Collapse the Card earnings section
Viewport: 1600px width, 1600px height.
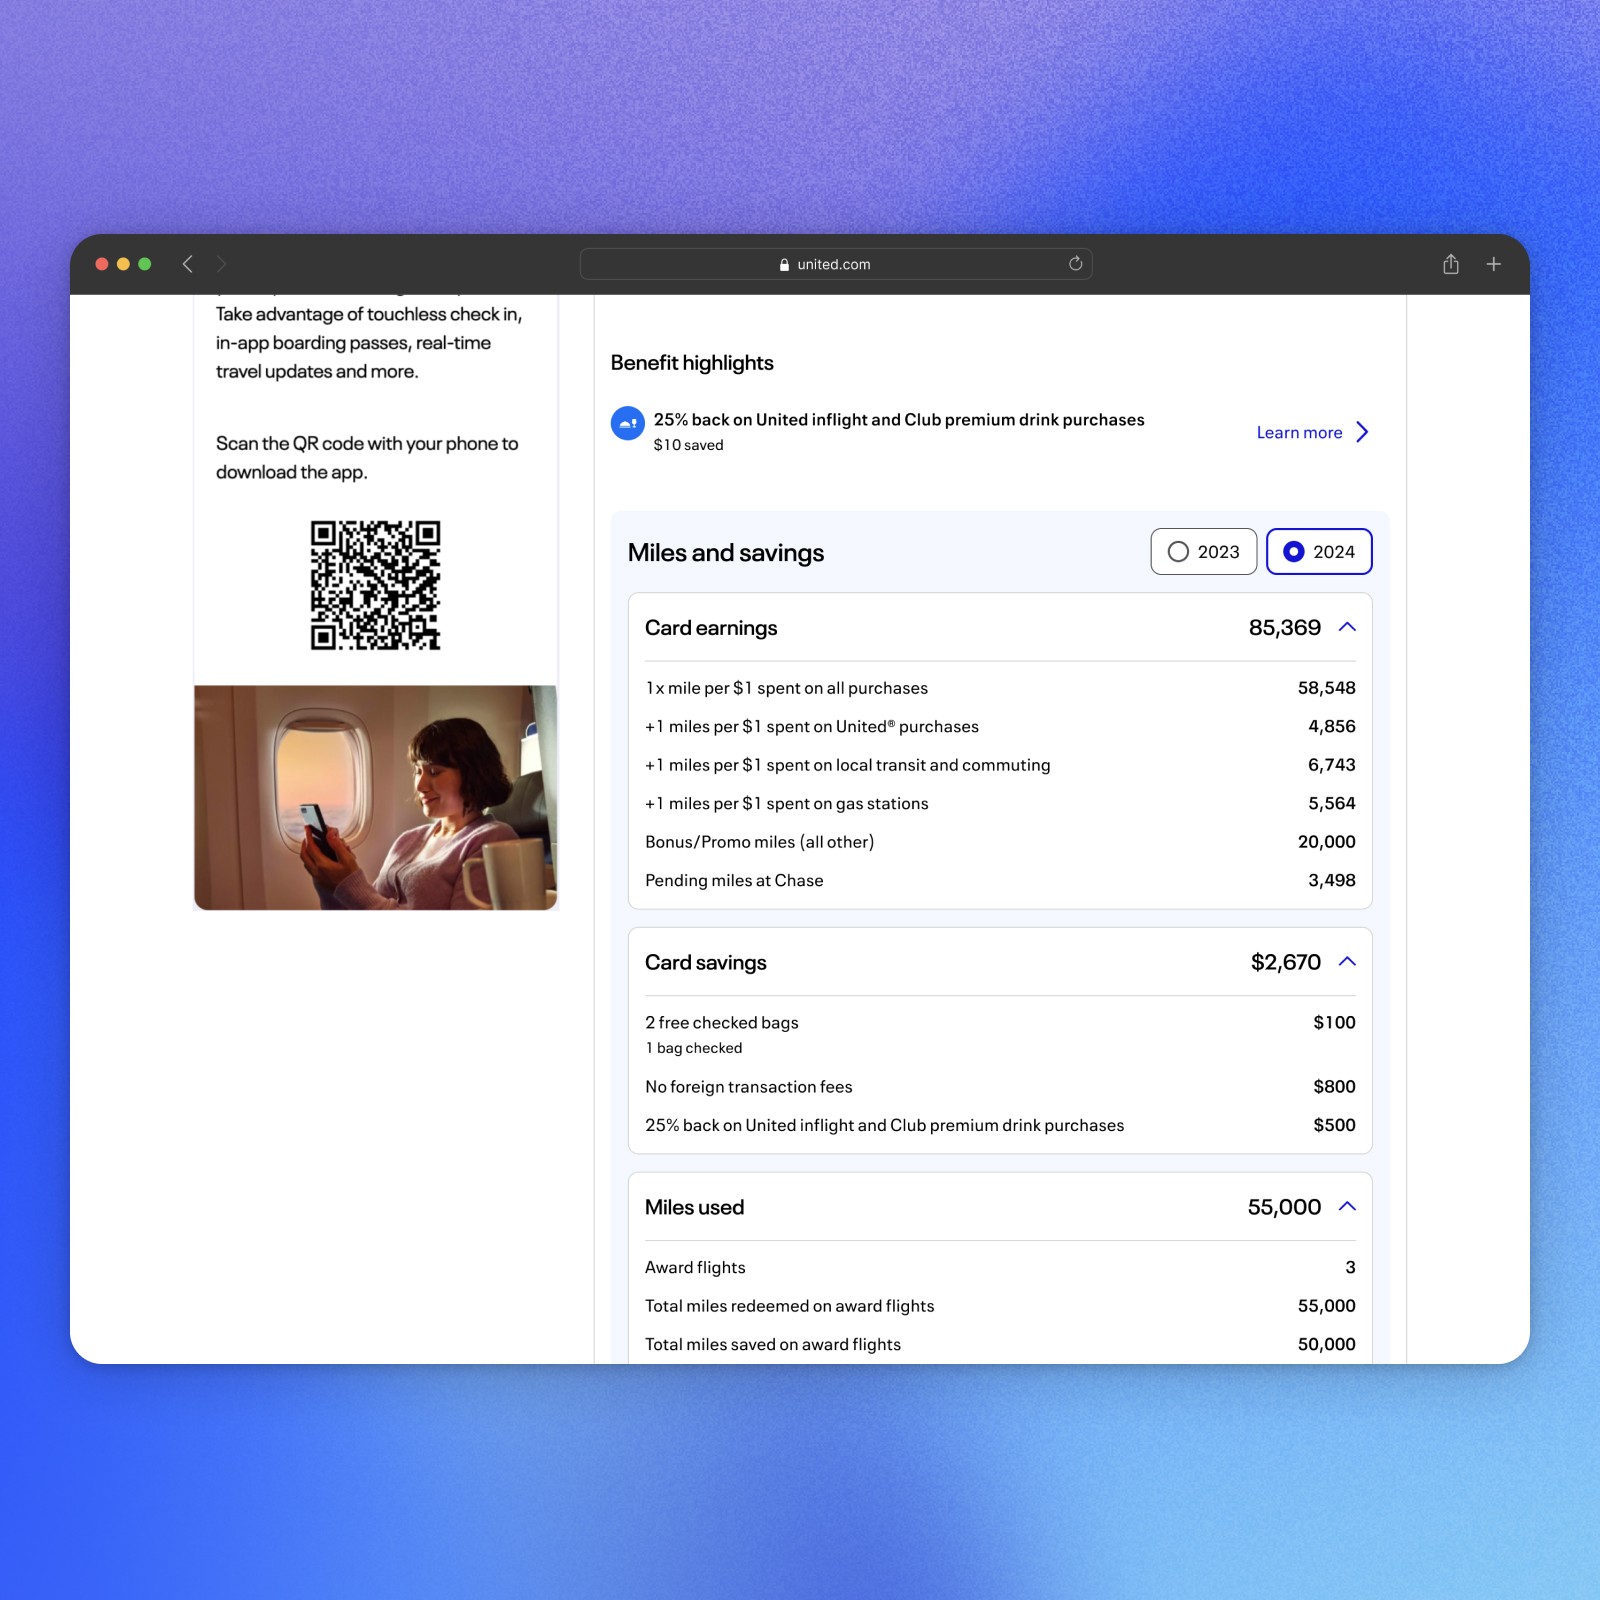pyautogui.click(x=1347, y=627)
